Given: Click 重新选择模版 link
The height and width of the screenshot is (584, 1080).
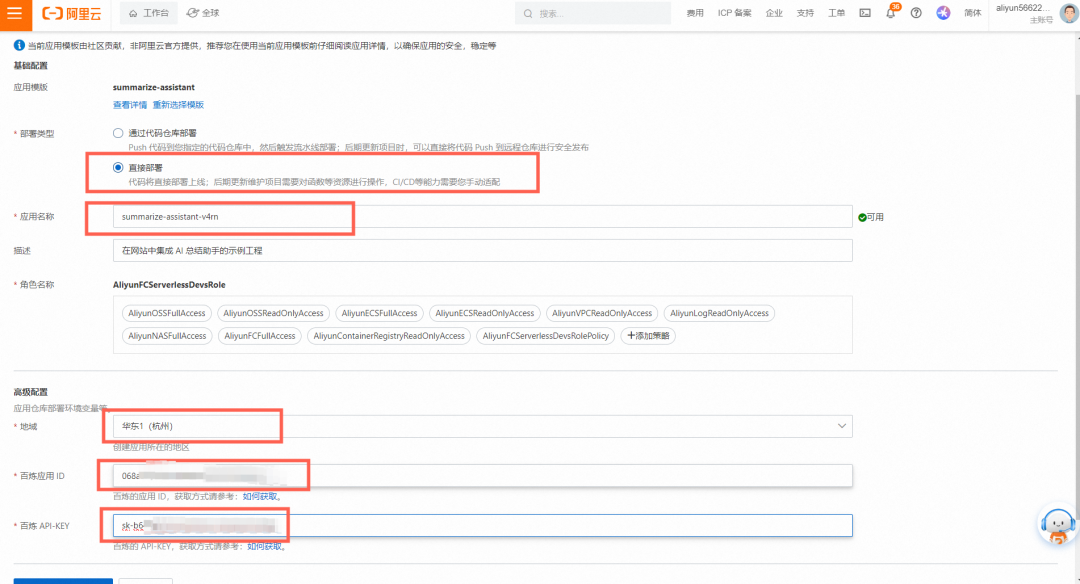Looking at the screenshot, I should (x=178, y=105).
